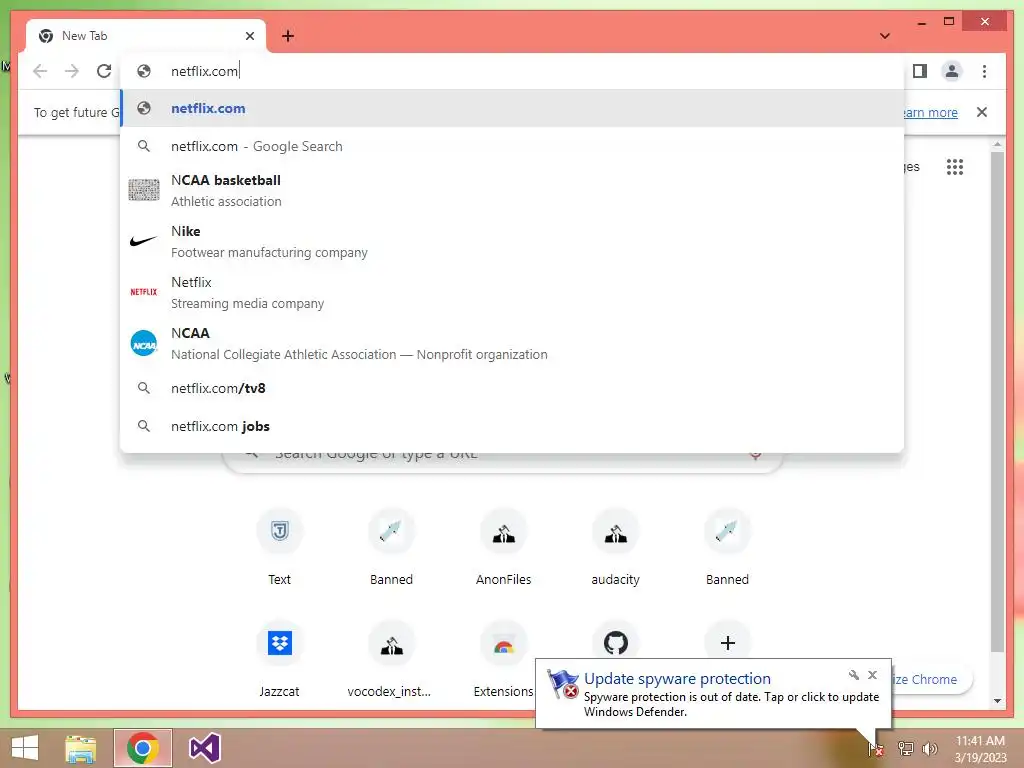Click the volume speaker tray icon
This screenshot has width=1024, height=768.
930,748
